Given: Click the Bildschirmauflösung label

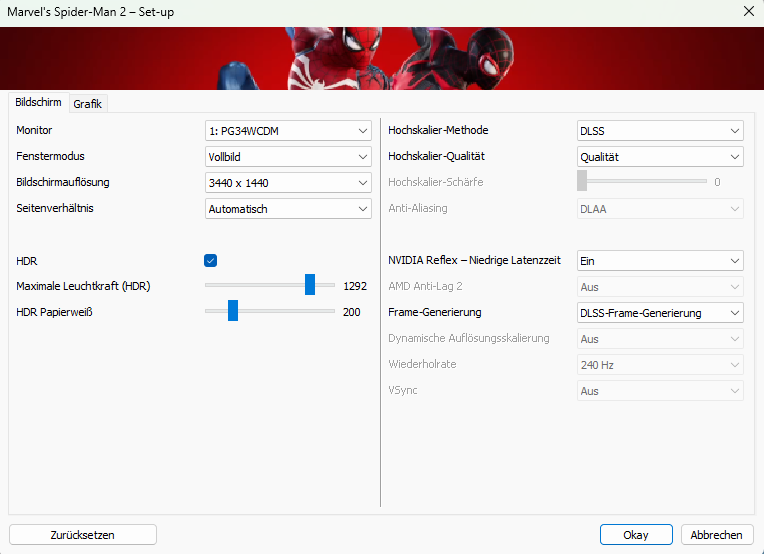Looking at the screenshot, I should point(63,182).
